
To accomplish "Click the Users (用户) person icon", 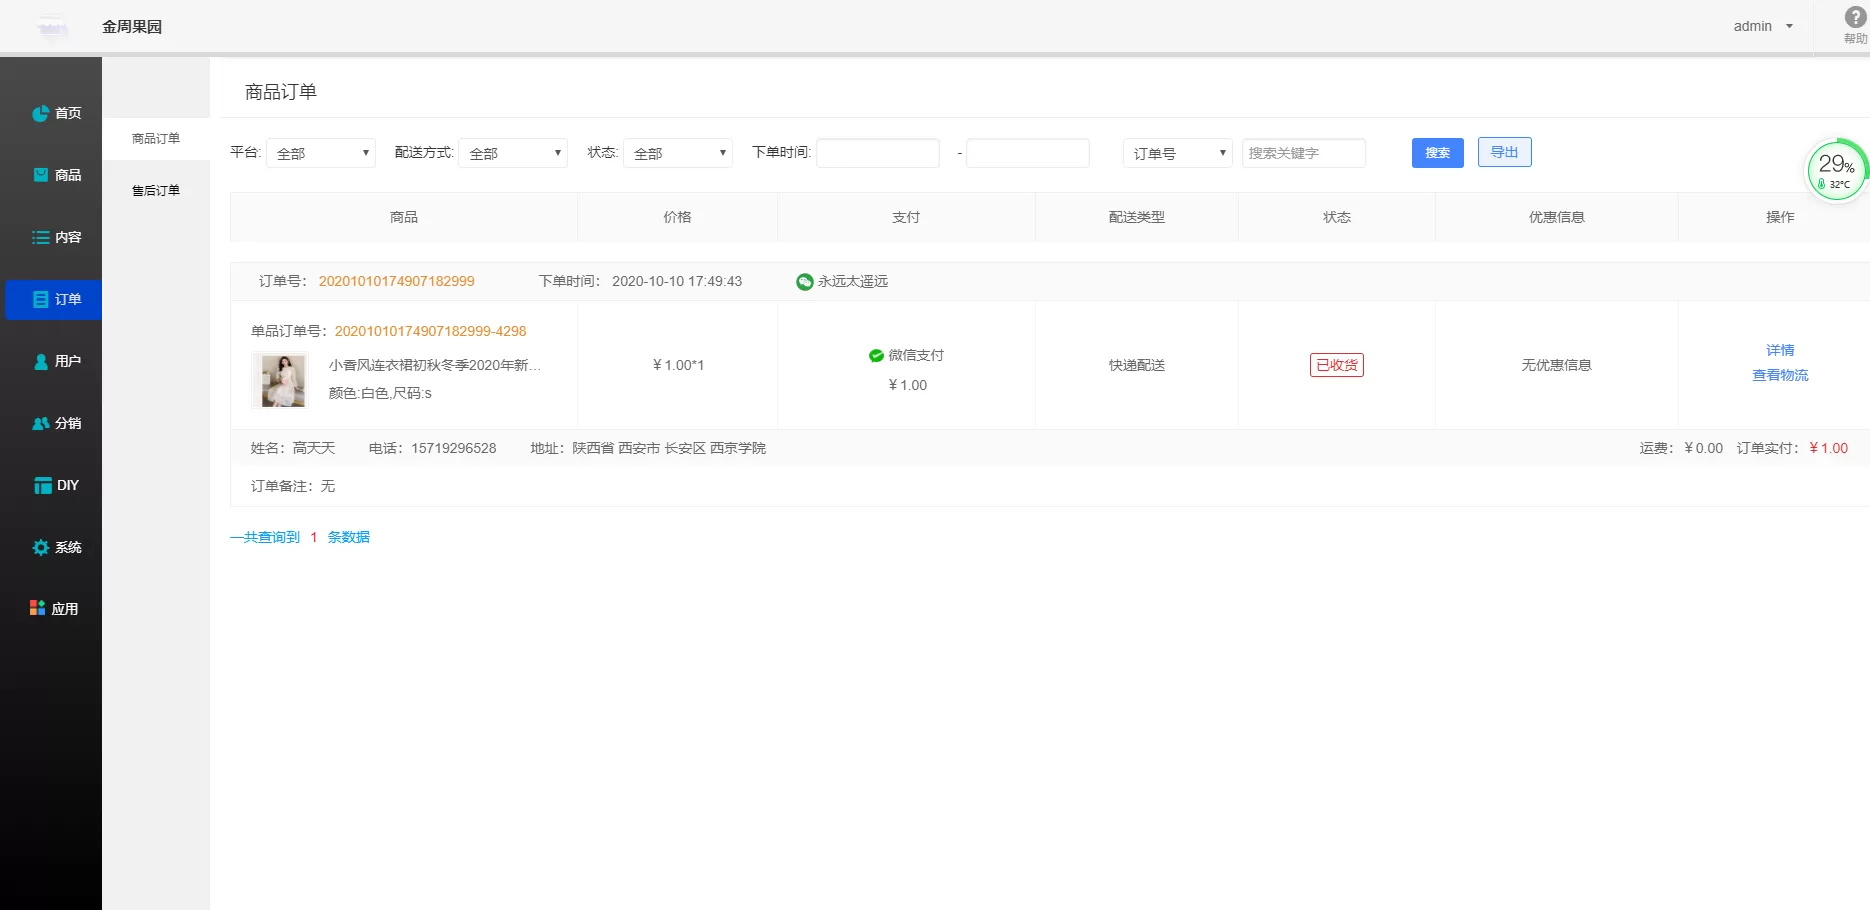I will pyautogui.click(x=40, y=361).
